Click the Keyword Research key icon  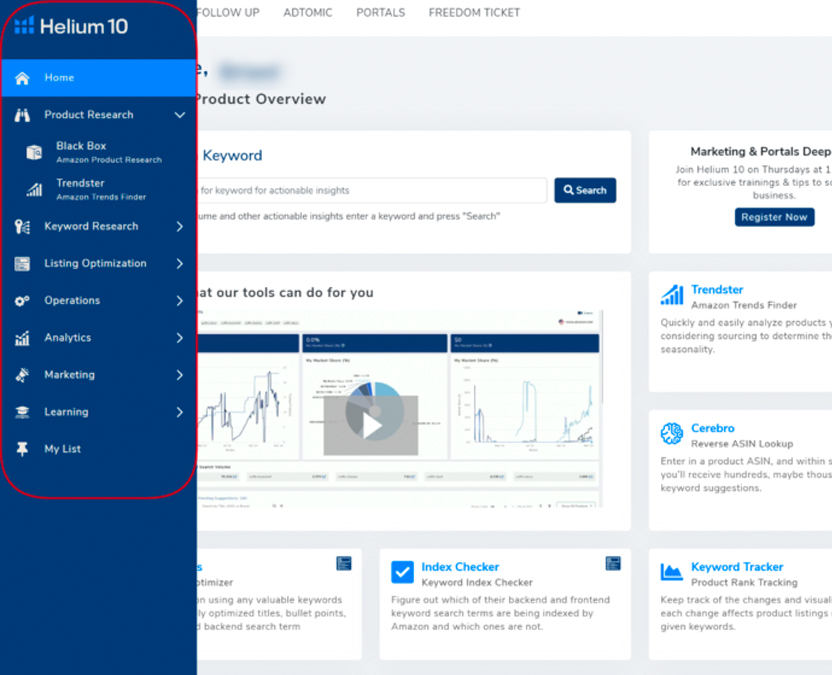(22, 227)
